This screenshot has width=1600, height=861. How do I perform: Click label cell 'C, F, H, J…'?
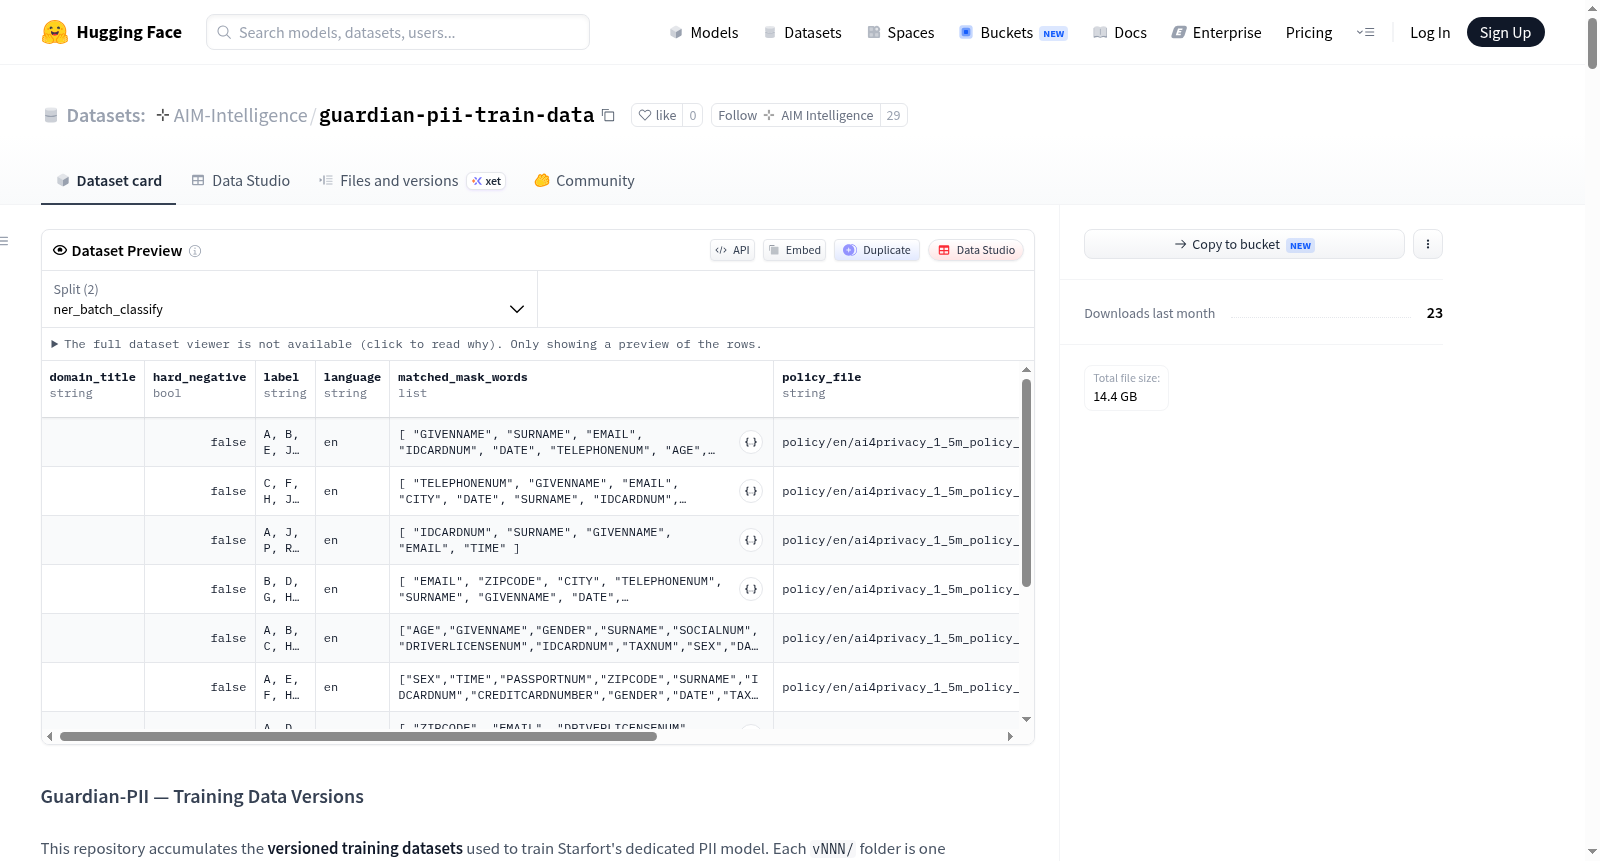coord(285,491)
